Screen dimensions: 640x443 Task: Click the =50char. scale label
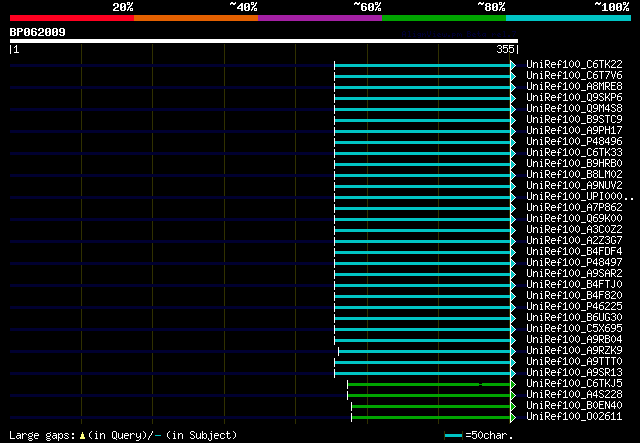[x=489, y=435]
